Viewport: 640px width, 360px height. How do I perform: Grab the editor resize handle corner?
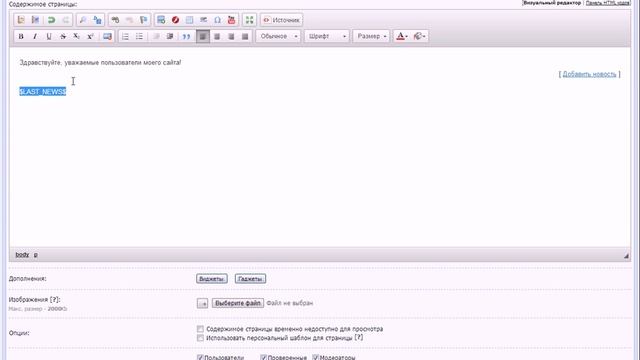[626, 256]
